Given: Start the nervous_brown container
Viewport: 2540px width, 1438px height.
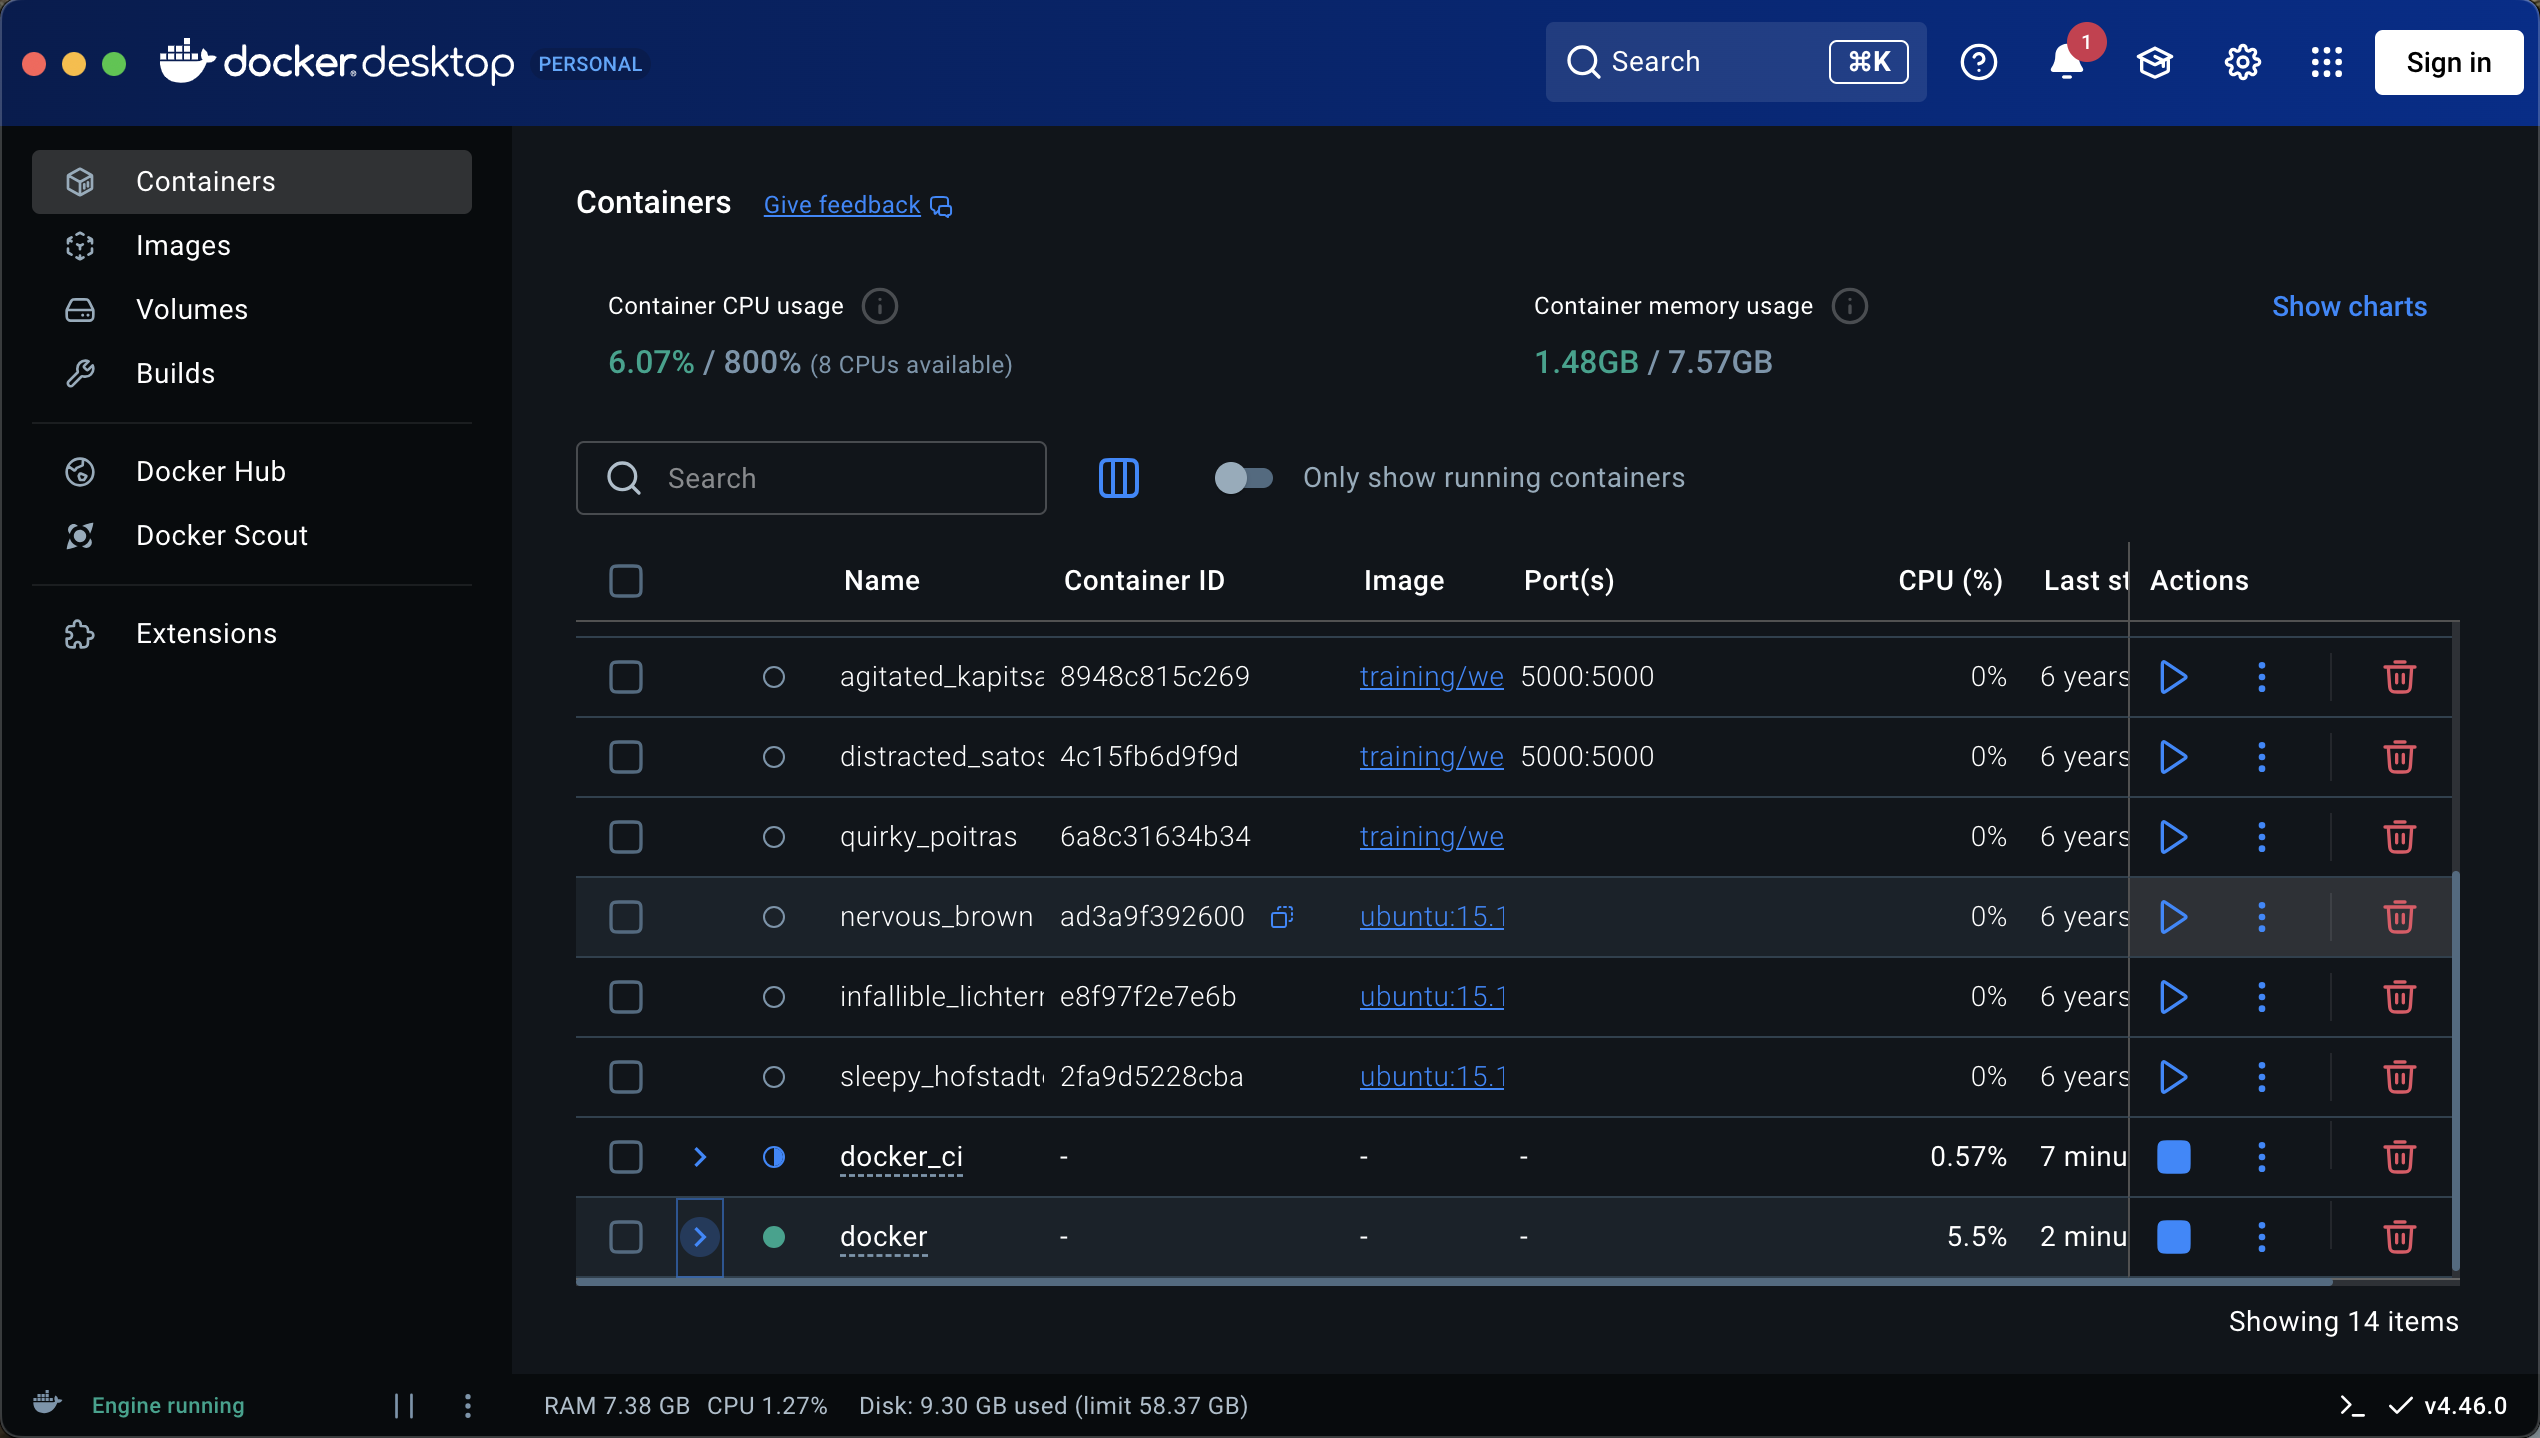Looking at the screenshot, I should coord(2173,917).
